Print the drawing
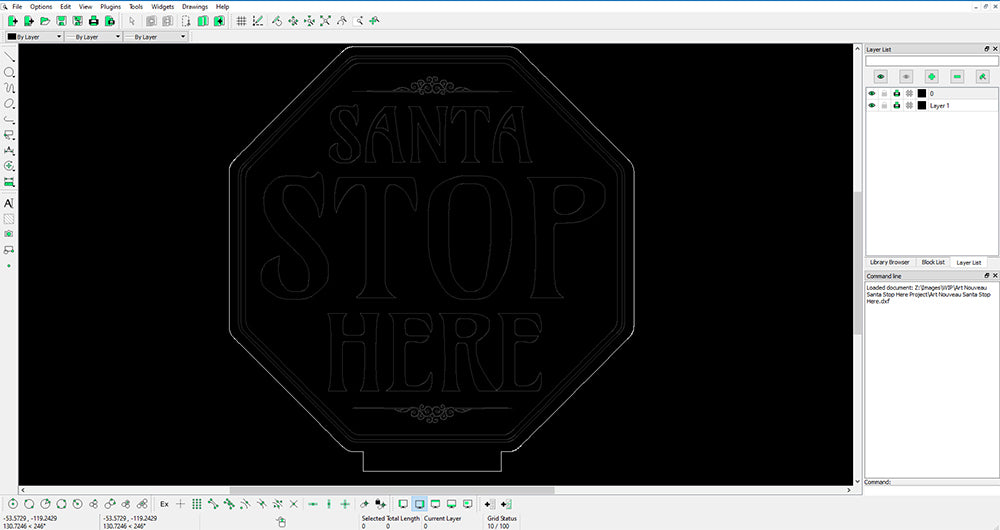This screenshot has width=1000, height=530. [x=94, y=21]
